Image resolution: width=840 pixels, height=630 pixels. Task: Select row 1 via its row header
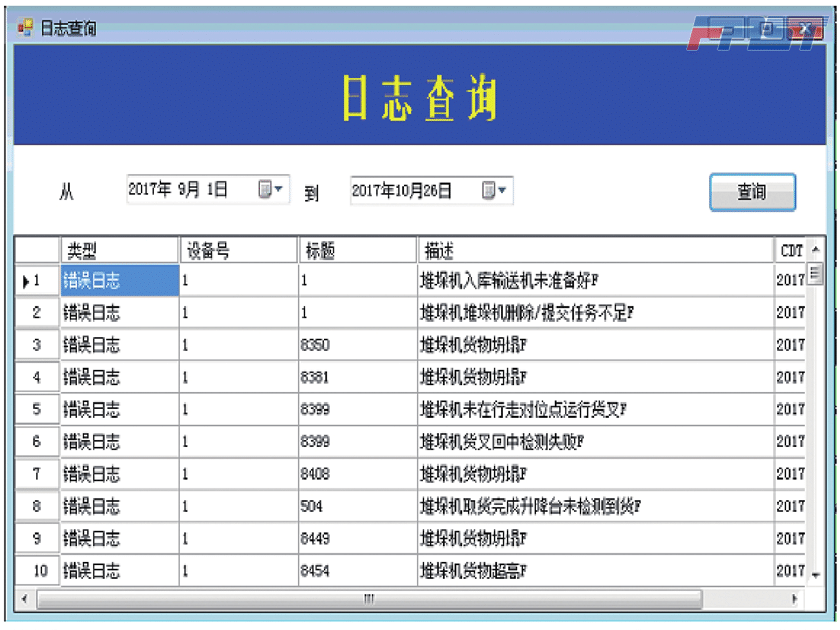36,281
